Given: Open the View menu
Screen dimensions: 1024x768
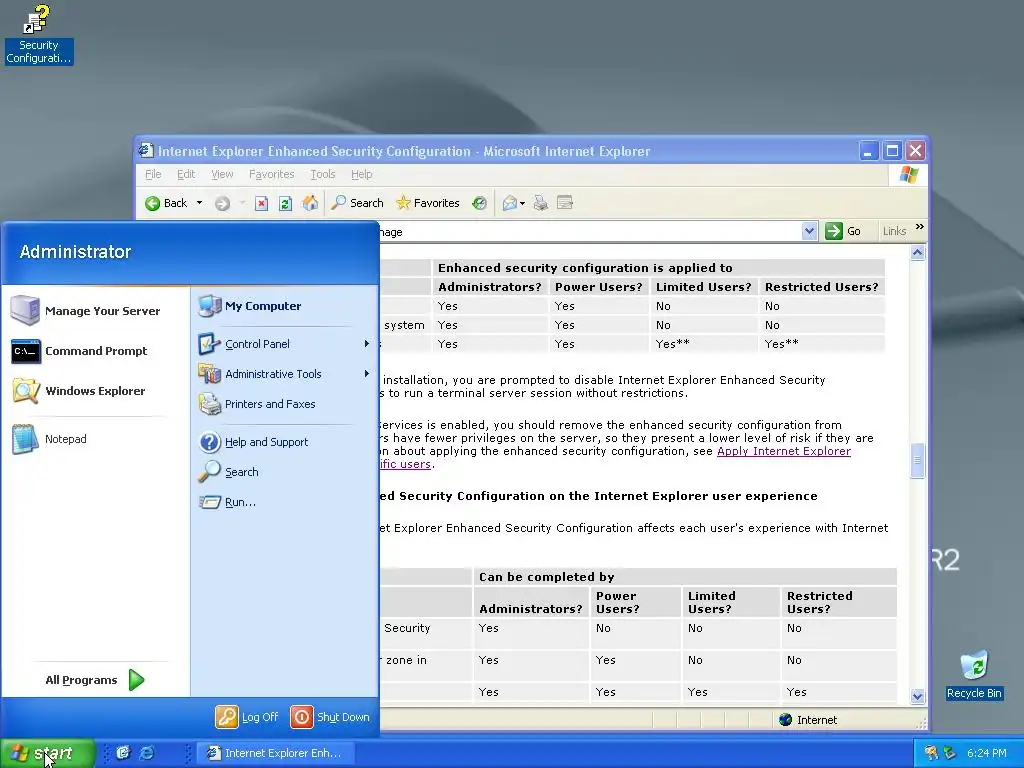Looking at the screenshot, I should coord(222,174).
